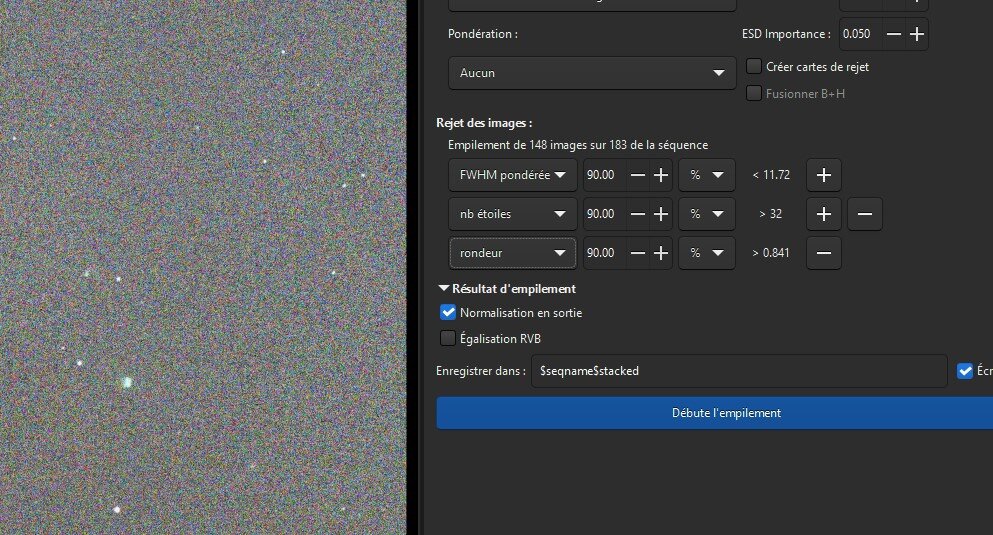The height and width of the screenshot is (535, 993).
Task: Edit ESD Importance value 0.050
Action: coord(861,34)
